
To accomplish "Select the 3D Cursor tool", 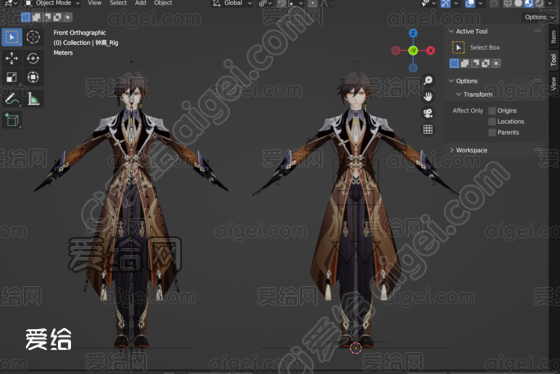I will [33, 37].
